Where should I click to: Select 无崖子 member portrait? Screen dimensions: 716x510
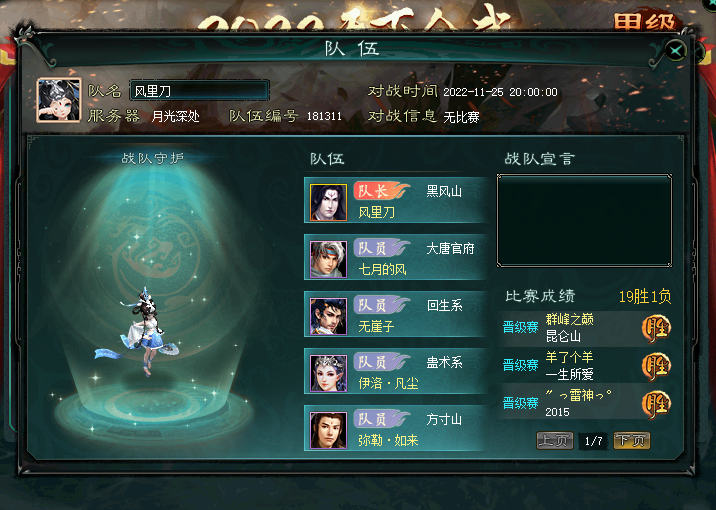point(328,316)
